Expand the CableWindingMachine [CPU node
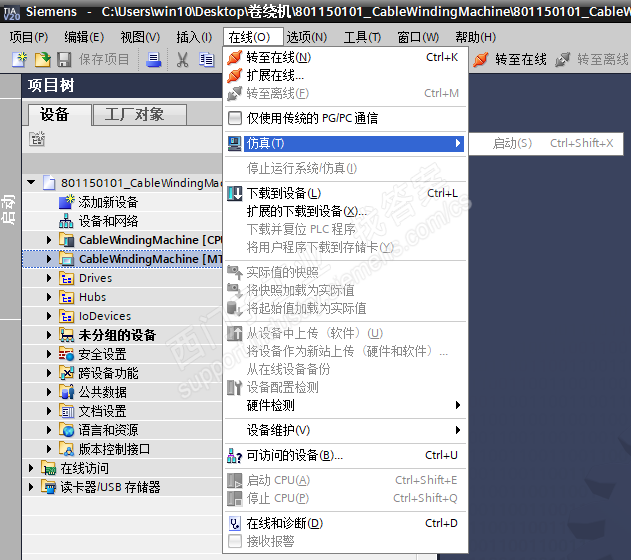This screenshot has height=560, width=631. coord(49,240)
